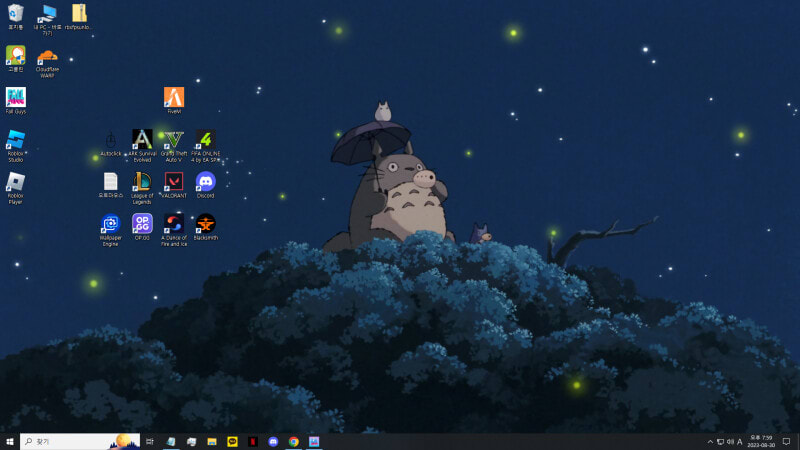800x450 pixels.
Task: Select the VALORANT desktop icon
Action: point(174,185)
